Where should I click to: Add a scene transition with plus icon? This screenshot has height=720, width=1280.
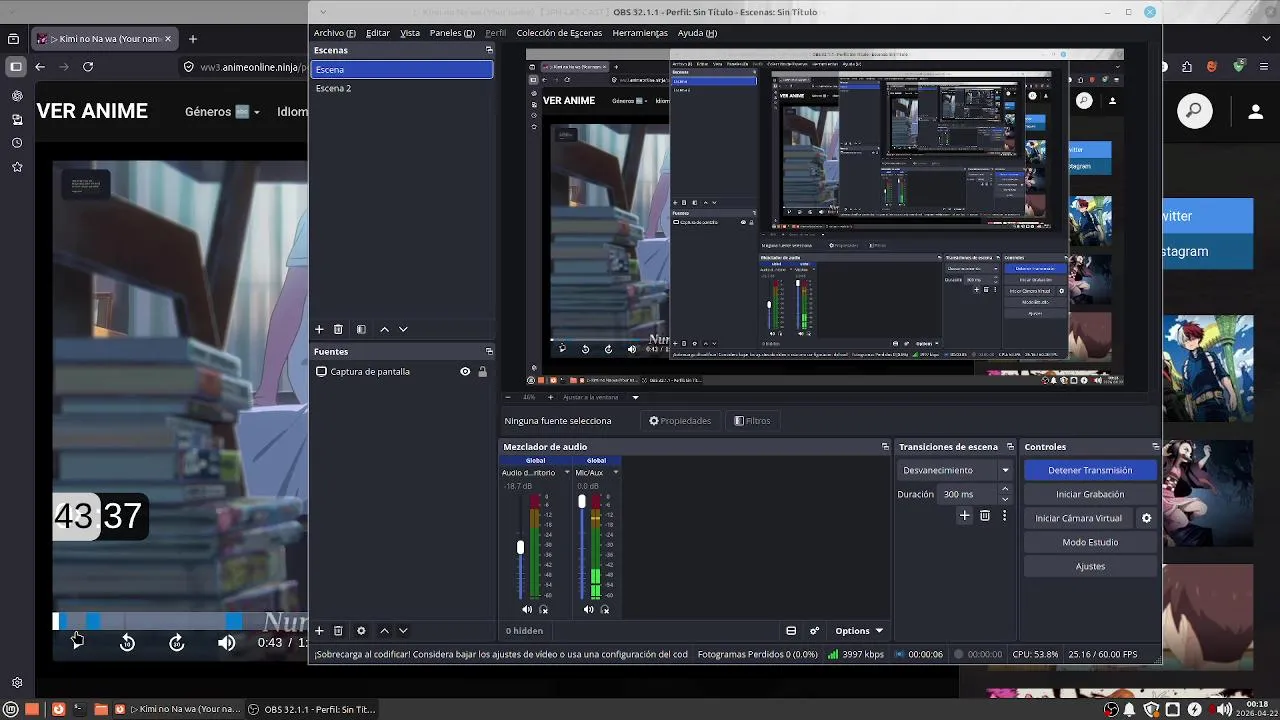pyautogui.click(x=964, y=516)
